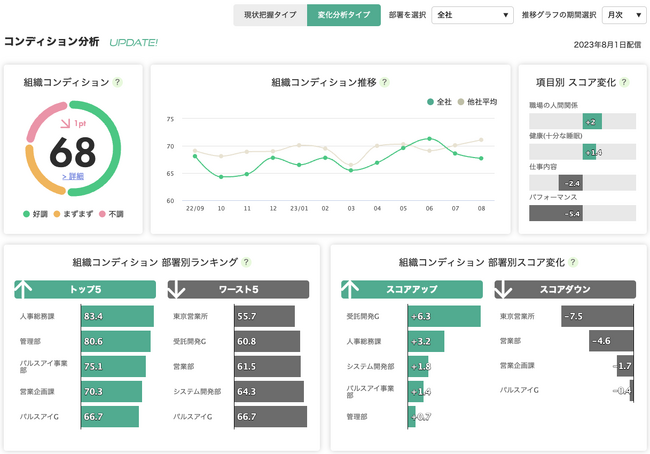Open the 部署を選択 dropdown showing 全社

point(472,15)
